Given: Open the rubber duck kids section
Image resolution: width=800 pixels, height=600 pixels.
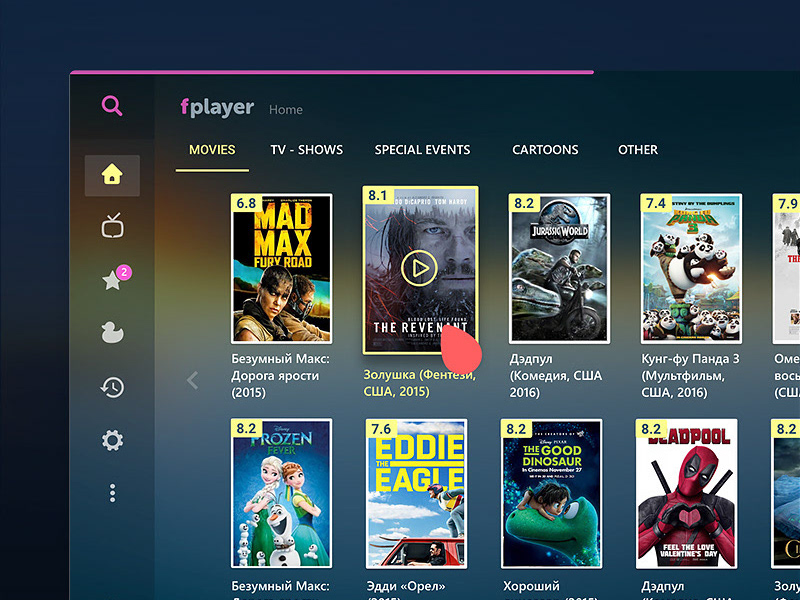Looking at the screenshot, I should [x=112, y=332].
